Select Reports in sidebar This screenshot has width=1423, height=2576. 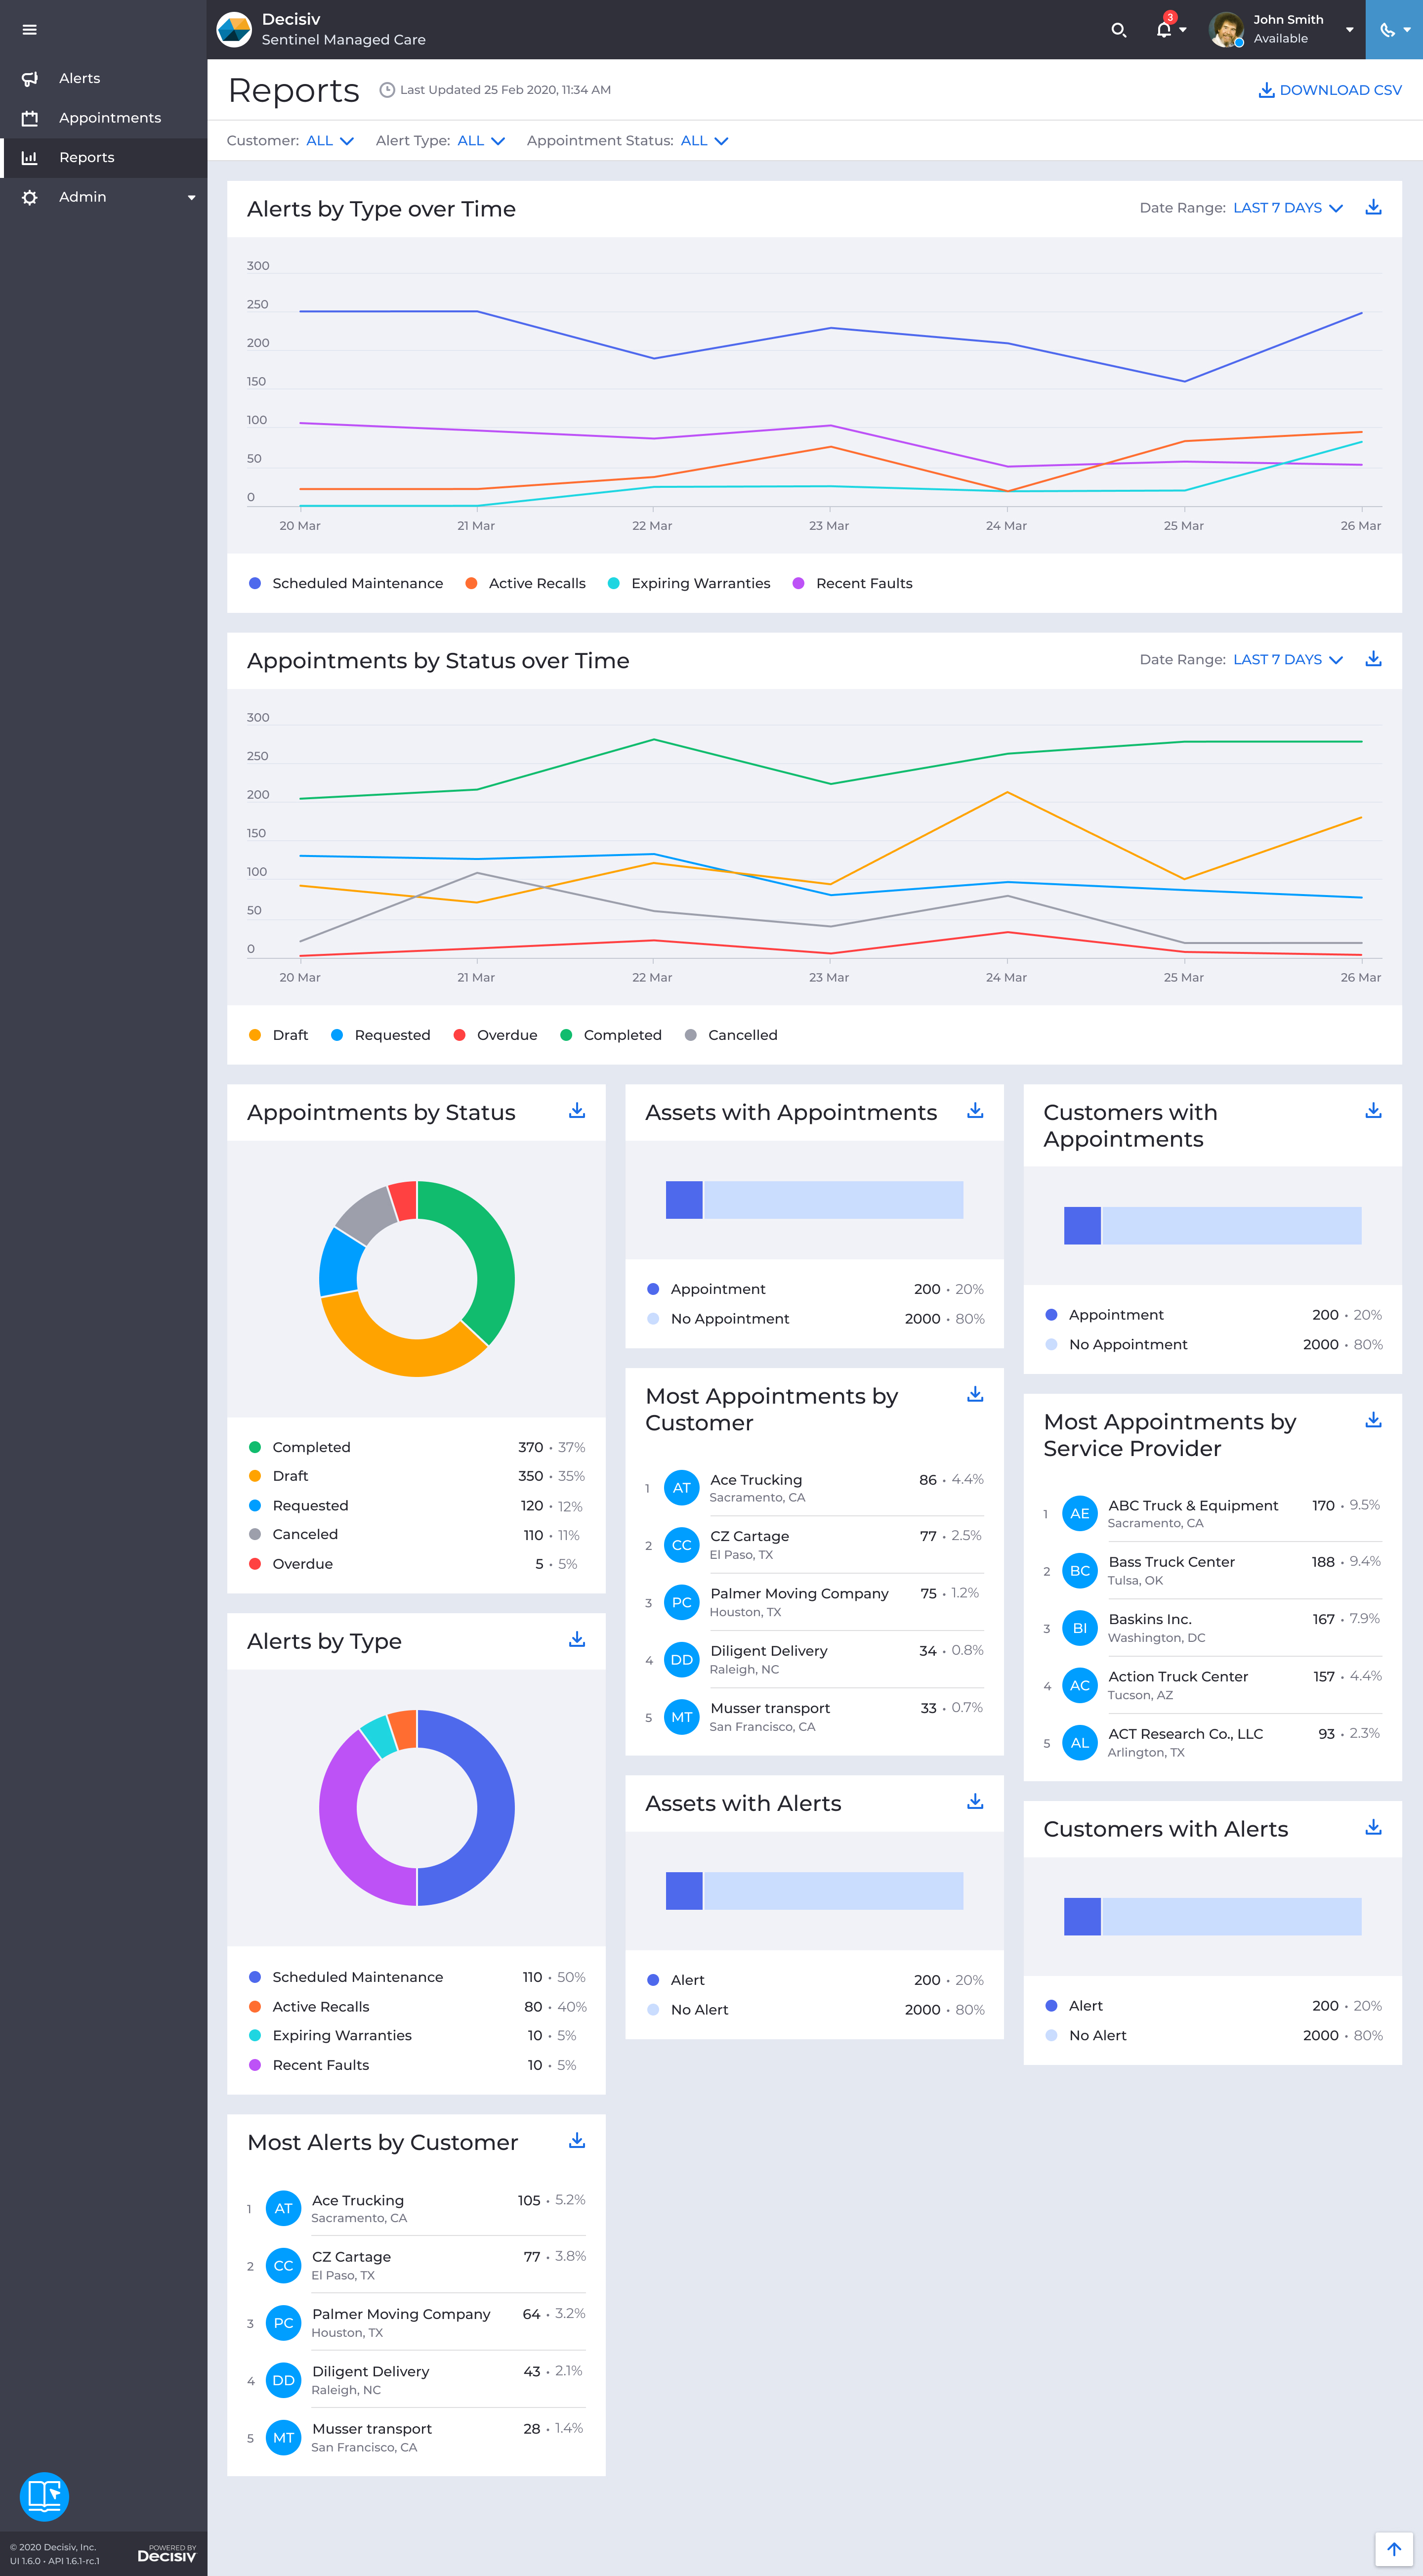point(104,157)
